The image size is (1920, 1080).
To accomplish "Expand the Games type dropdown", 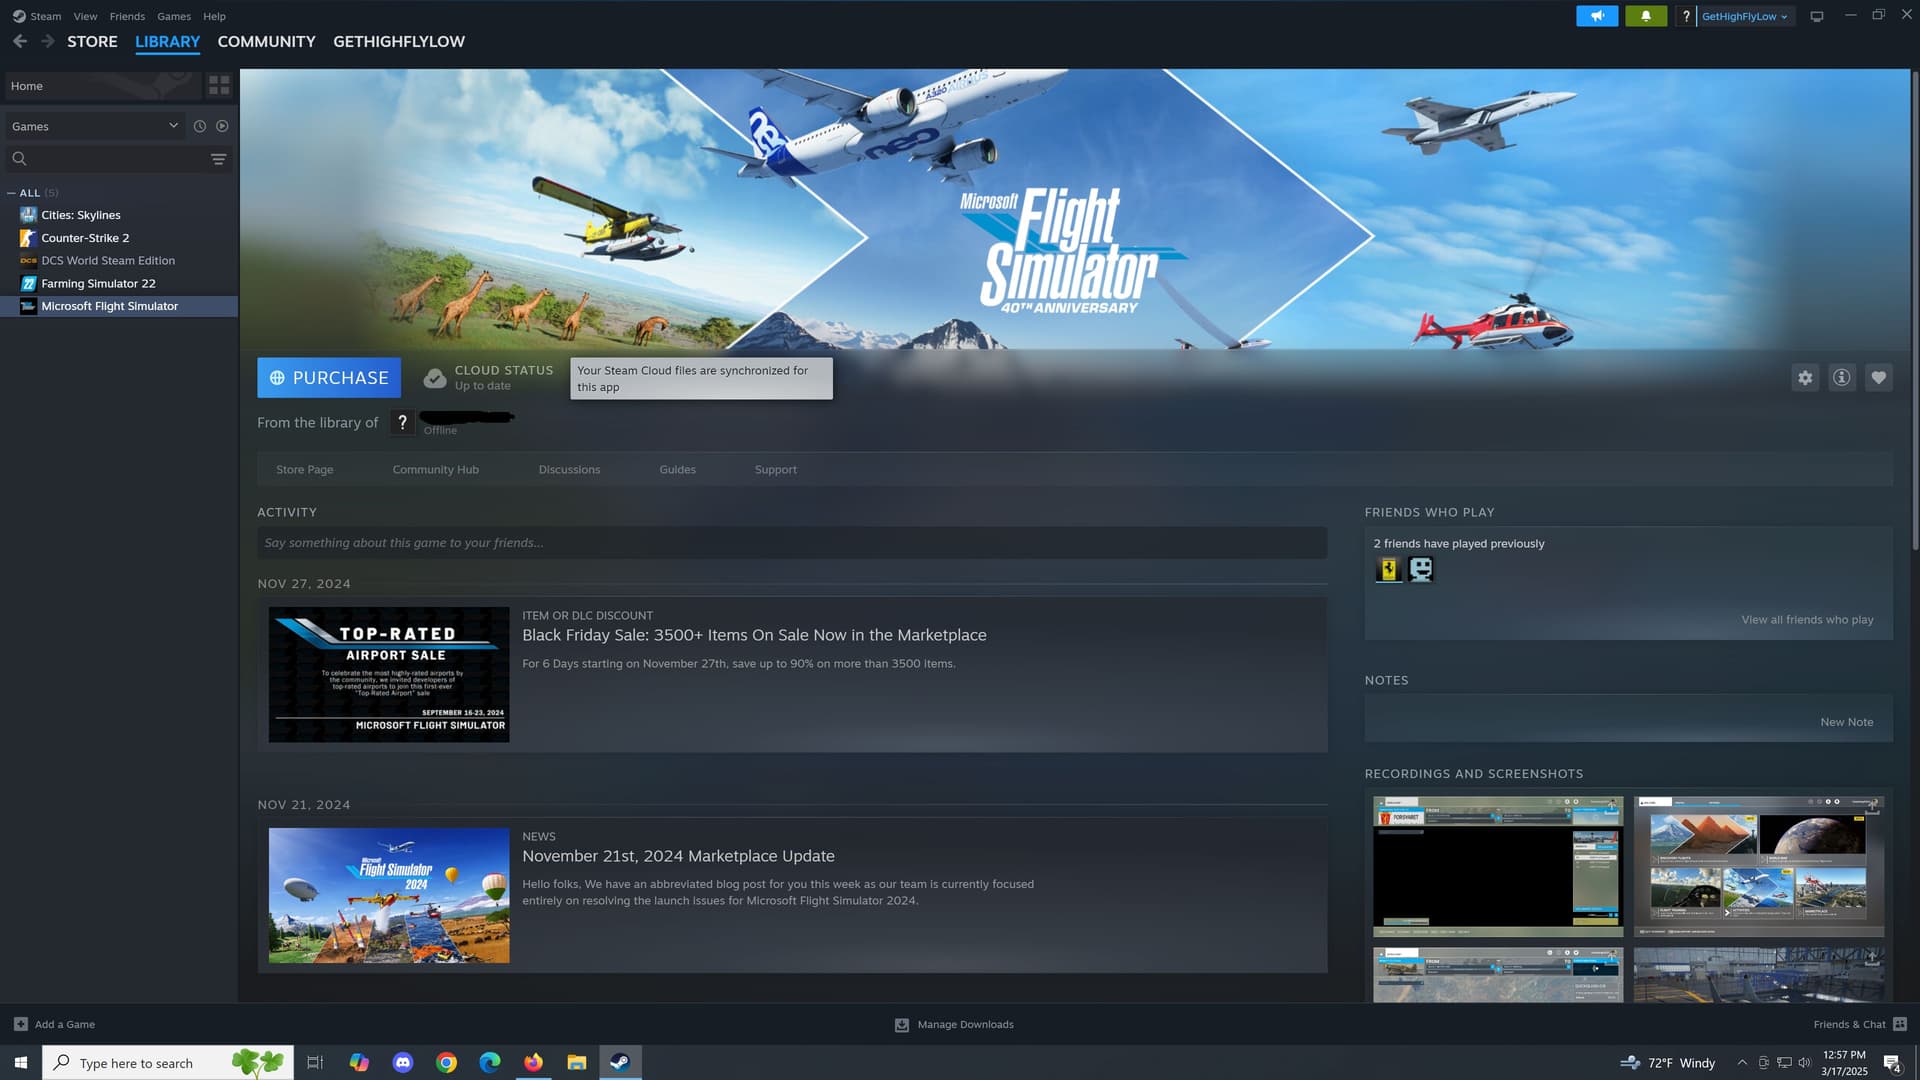I will click(x=95, y=126).
